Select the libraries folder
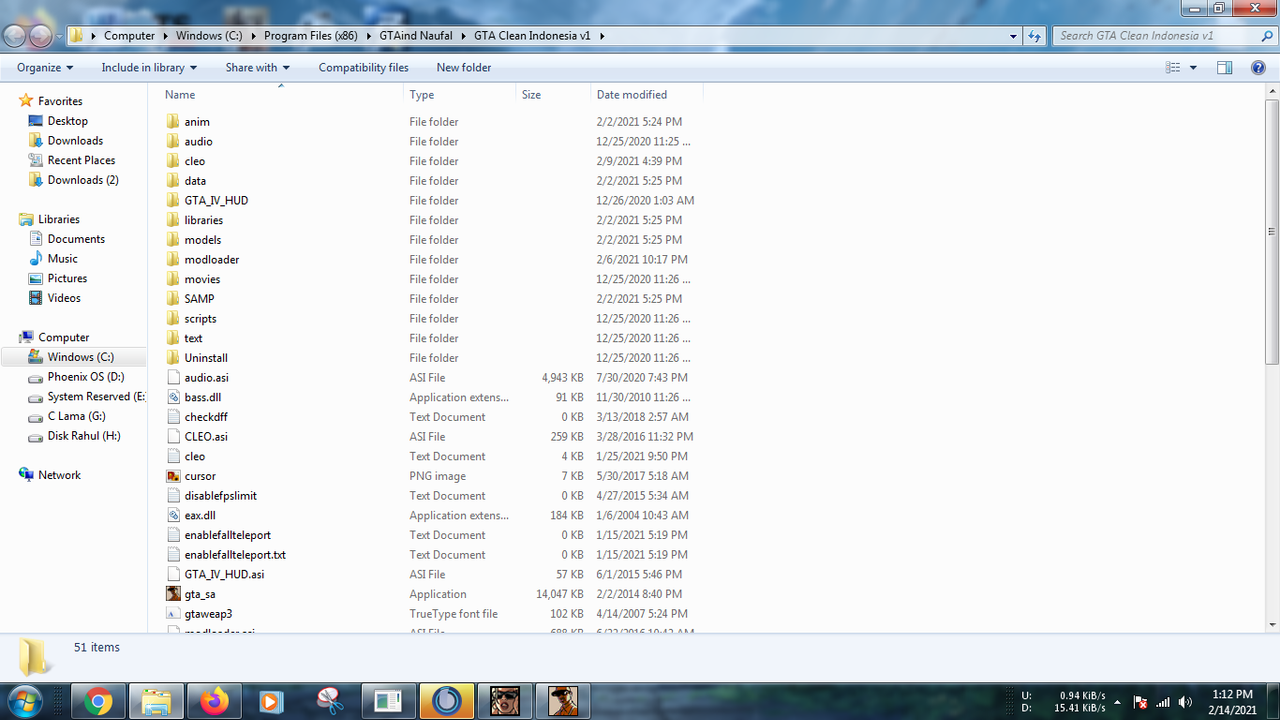 coord(203,220)
